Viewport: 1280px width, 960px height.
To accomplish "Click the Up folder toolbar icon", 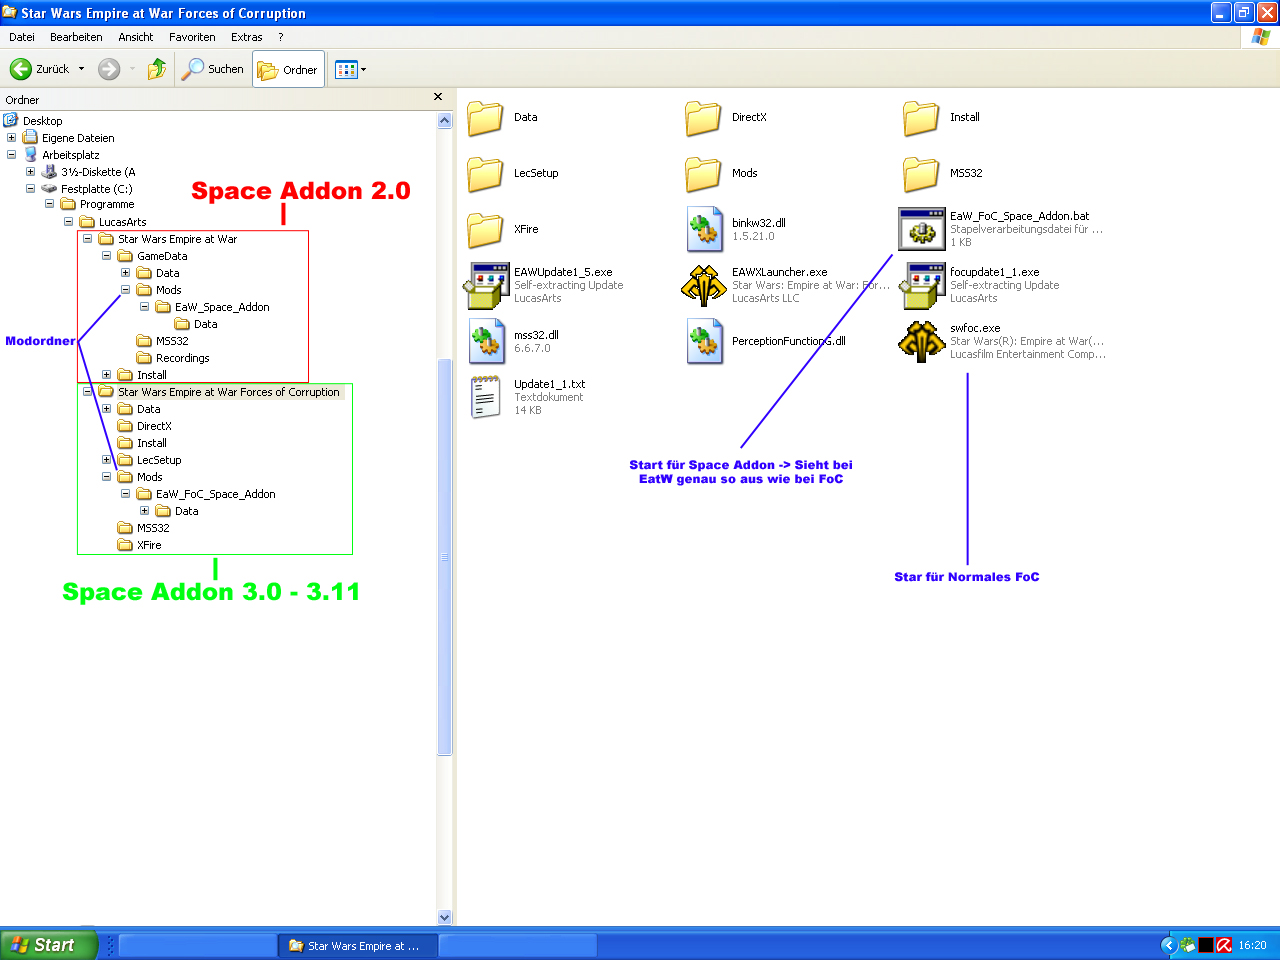I will pos(157,69).
